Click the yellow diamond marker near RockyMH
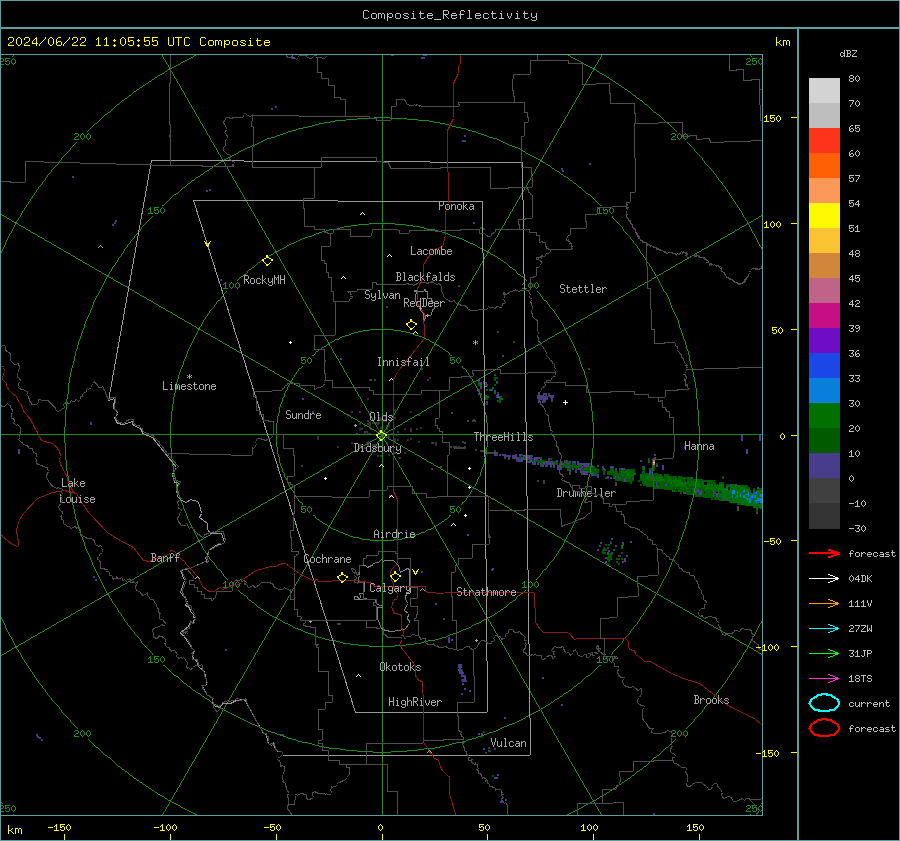The image size is (900, 841). click(x=267, y=261)
